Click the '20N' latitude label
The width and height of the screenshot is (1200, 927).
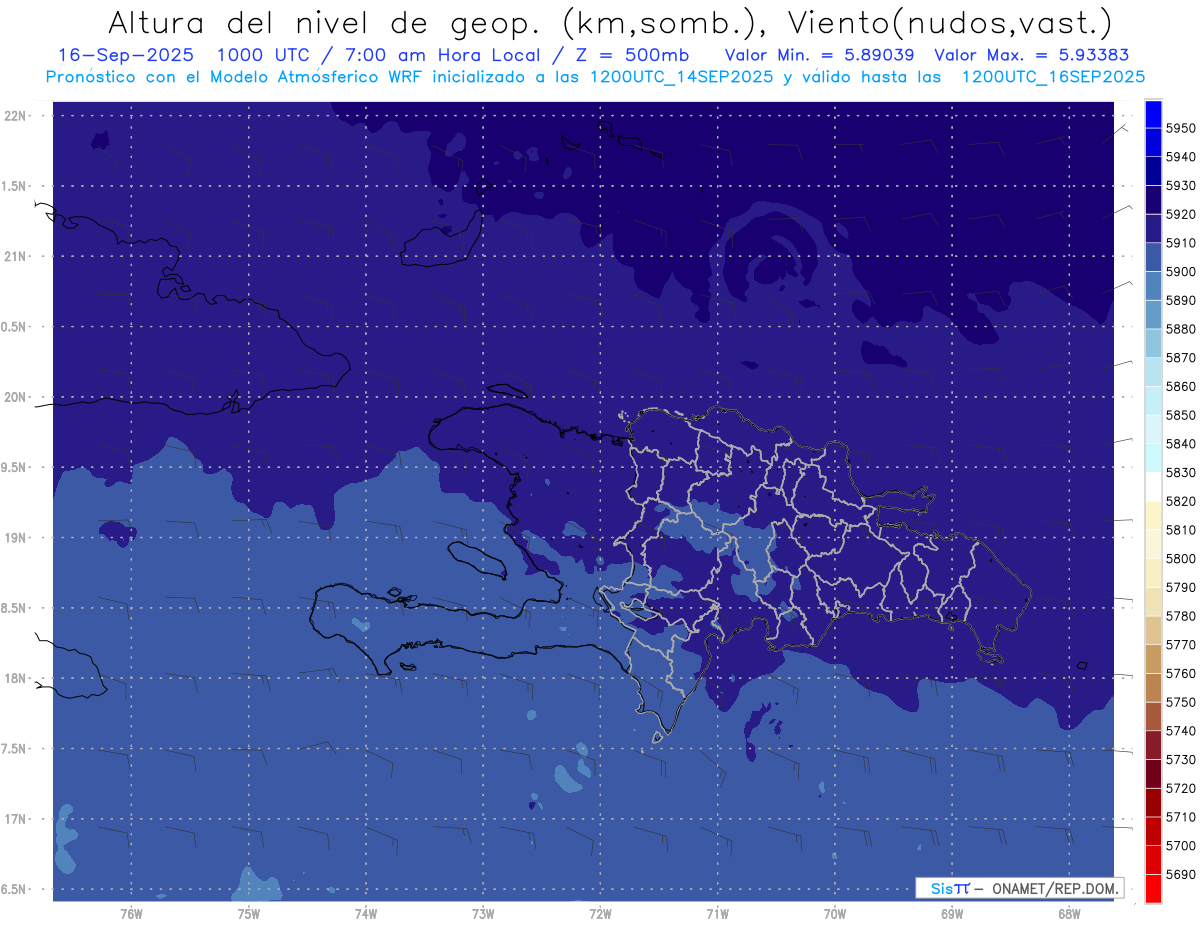pyautogui.click(x=17, y=397)
